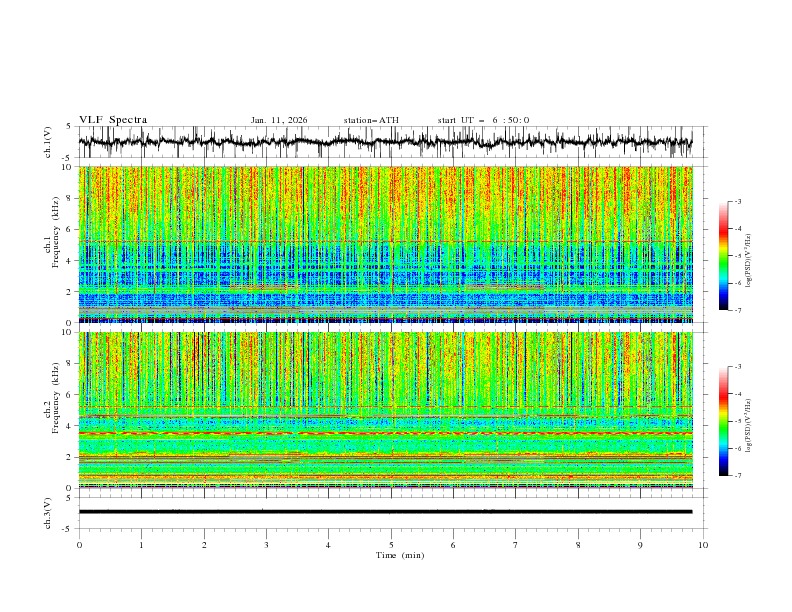Click the time axis tick label '0'
The width and height of the screenshot is (792, 612).
point(79,545)
